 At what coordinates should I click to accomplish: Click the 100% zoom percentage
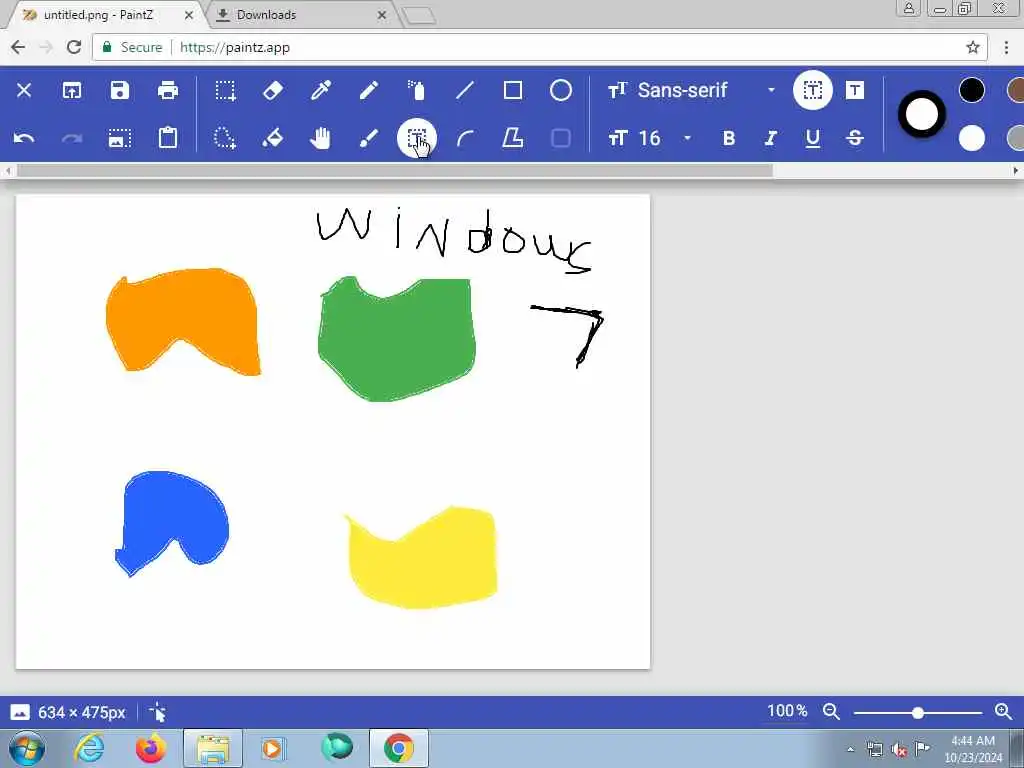click(787, 711)
